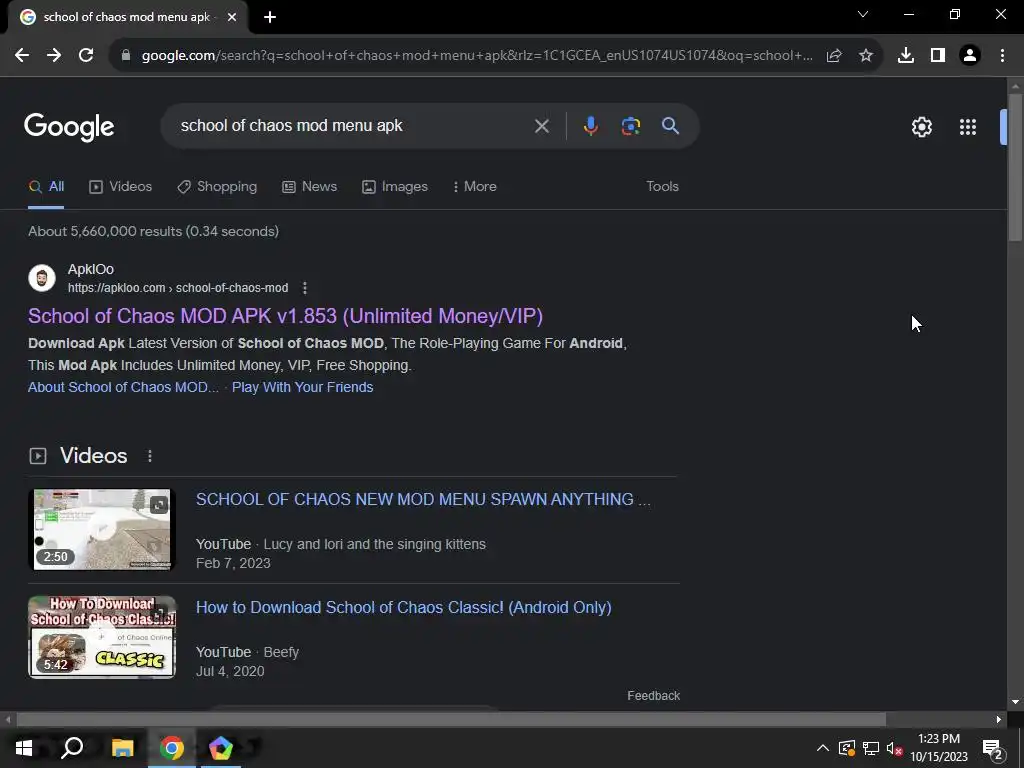This screenshot has width=1024, height=768.
Task: Open Chrome profile avatar
Action: coord(970,56)
